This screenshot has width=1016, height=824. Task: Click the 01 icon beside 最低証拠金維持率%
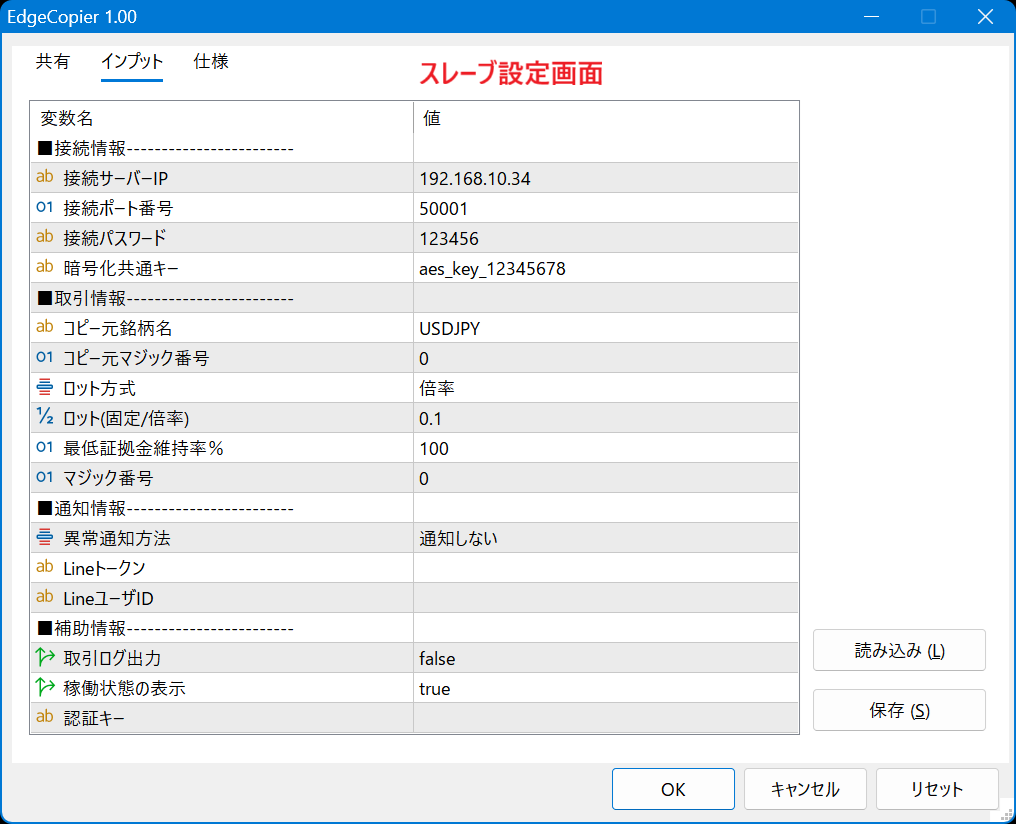point(45,447)
